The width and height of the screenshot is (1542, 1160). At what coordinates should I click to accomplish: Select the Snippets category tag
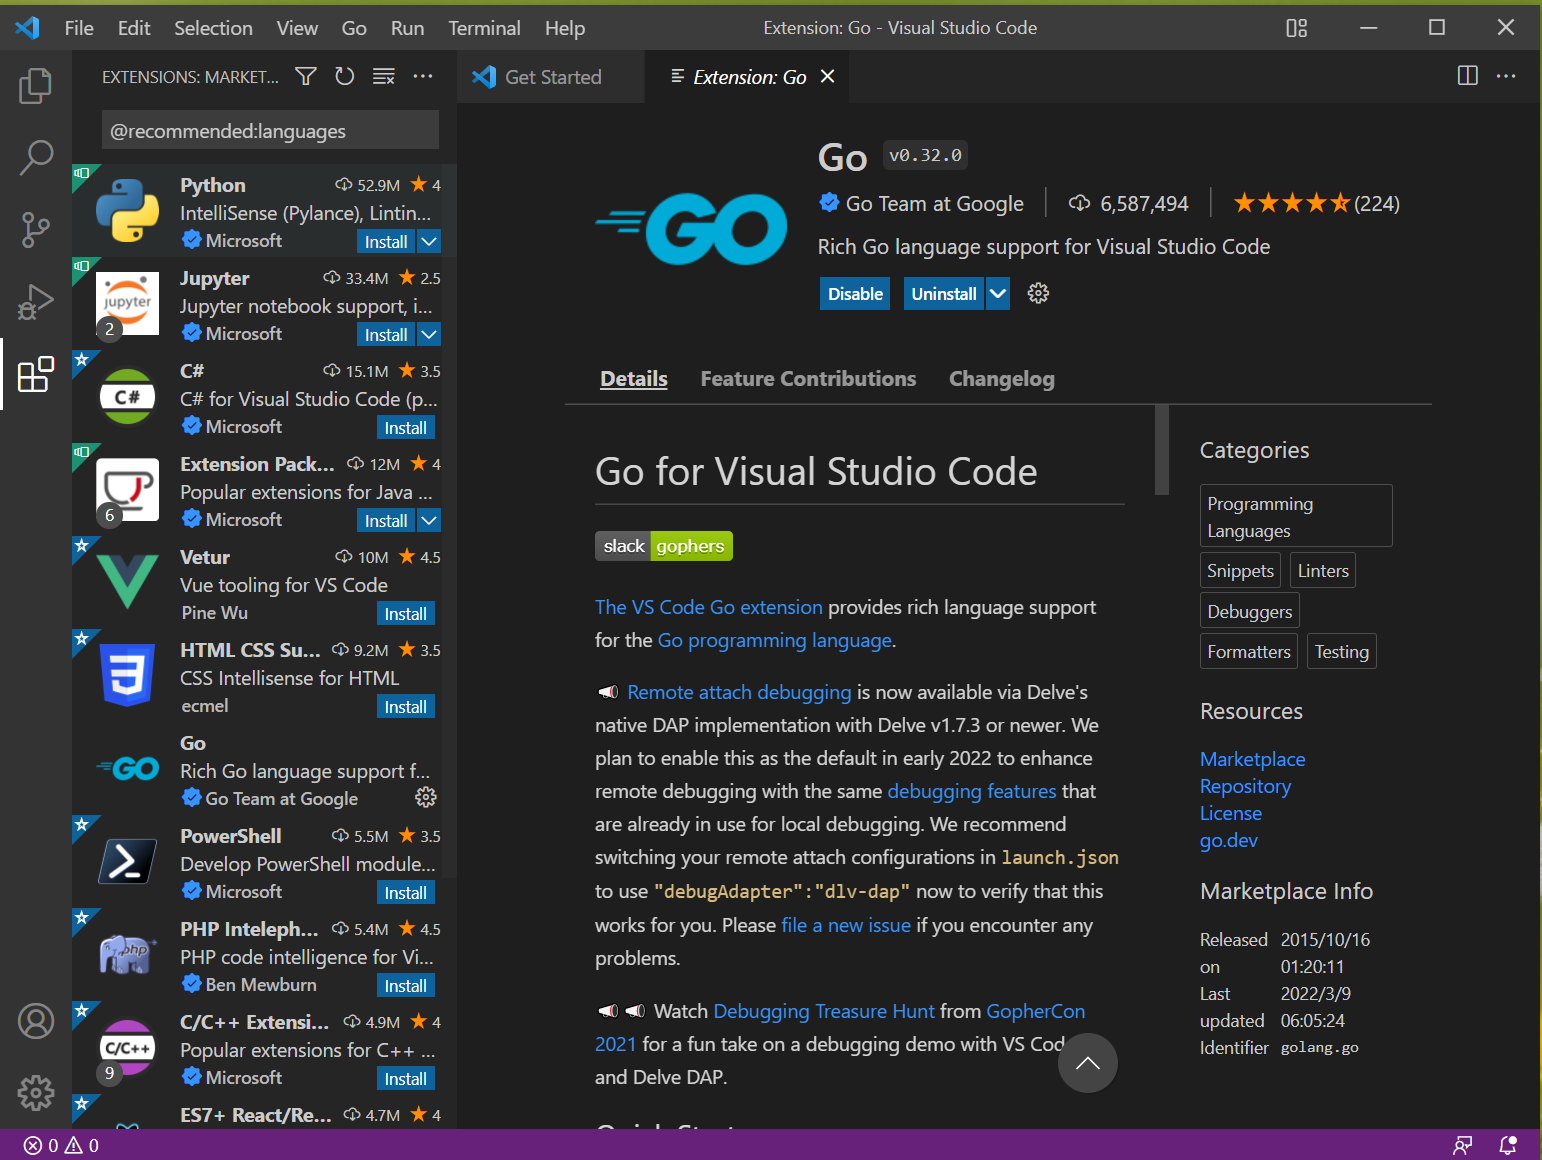tap(1240, 570)
